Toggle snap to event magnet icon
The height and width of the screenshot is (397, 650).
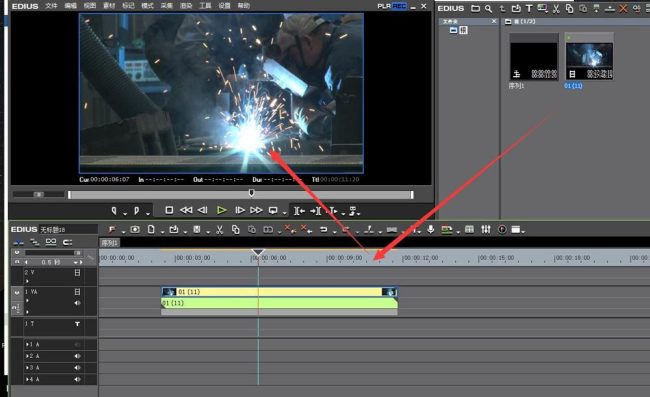coord(67,242)
